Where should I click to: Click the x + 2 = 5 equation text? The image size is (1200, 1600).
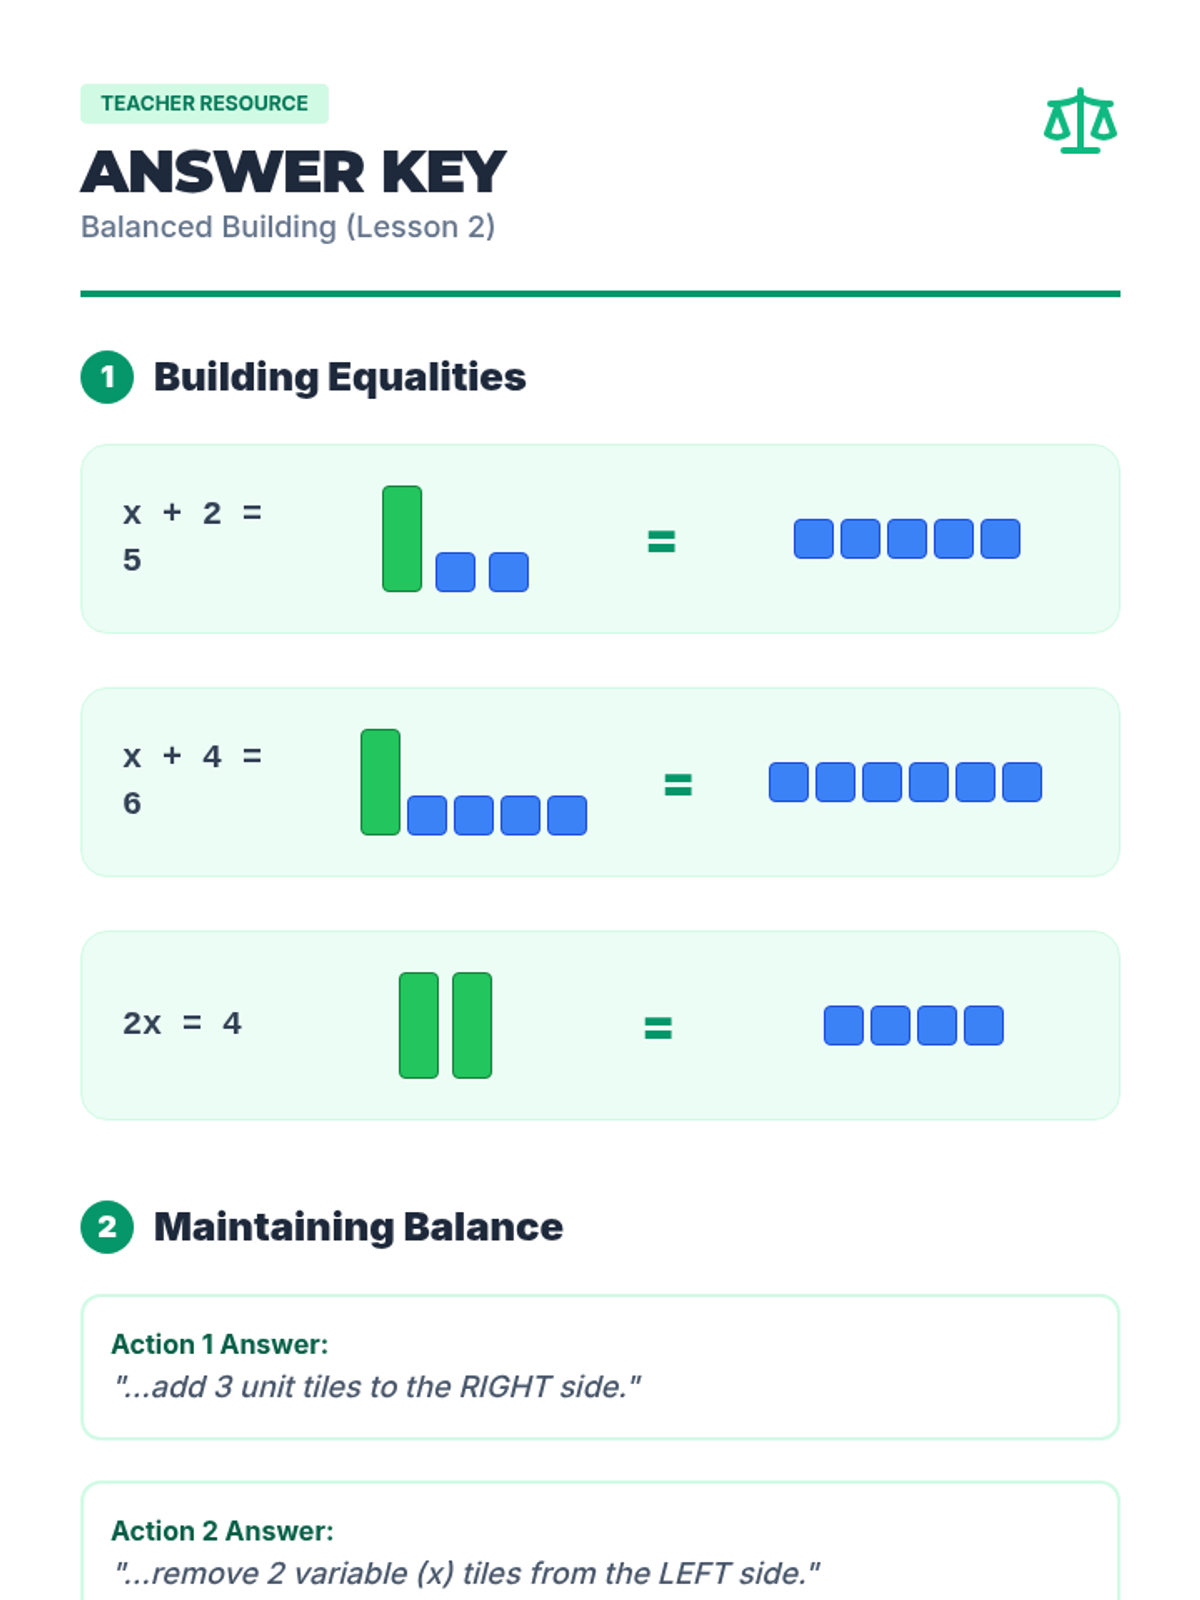coord(191,536)
